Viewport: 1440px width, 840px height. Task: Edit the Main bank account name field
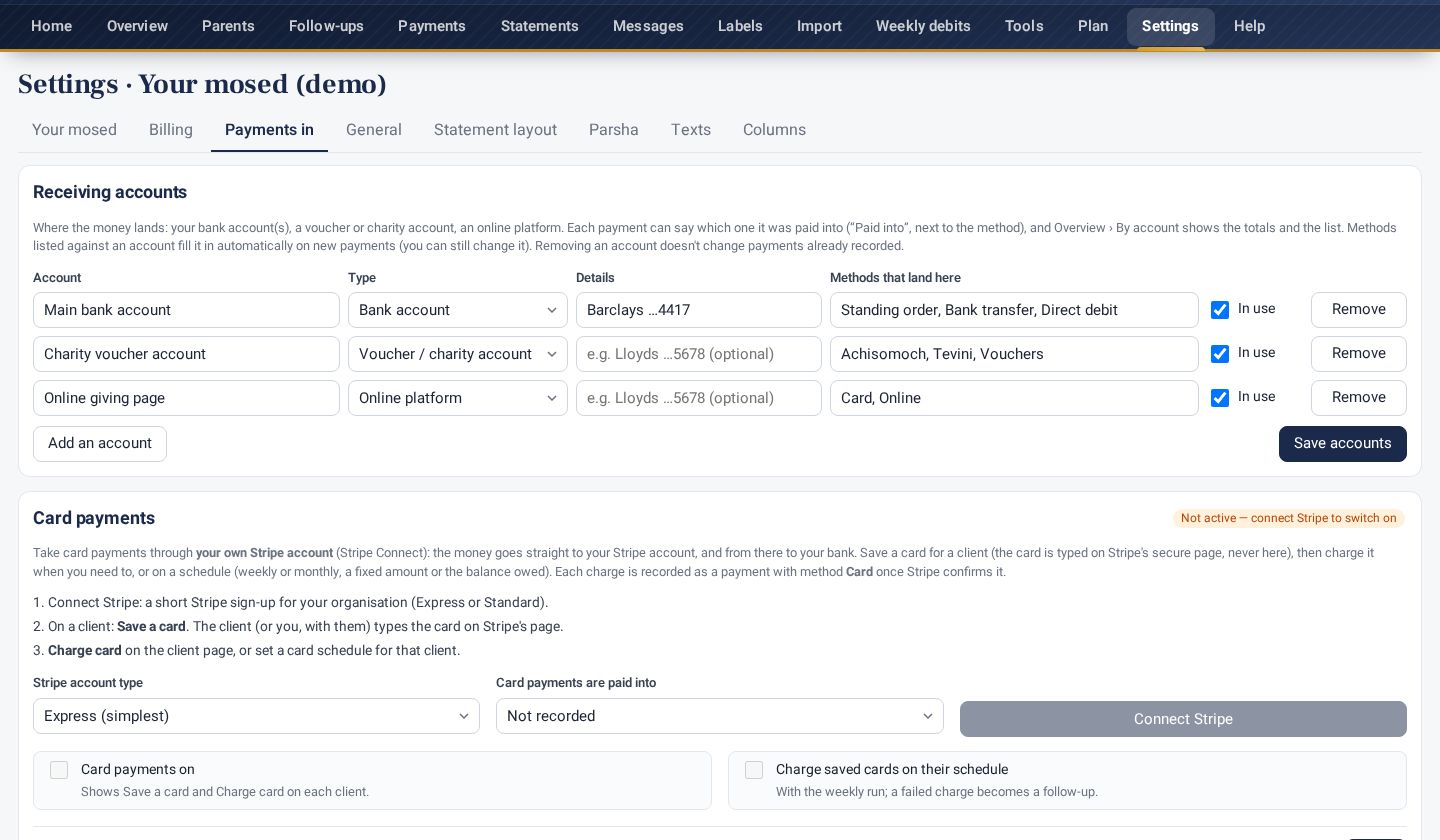[186, 310]
